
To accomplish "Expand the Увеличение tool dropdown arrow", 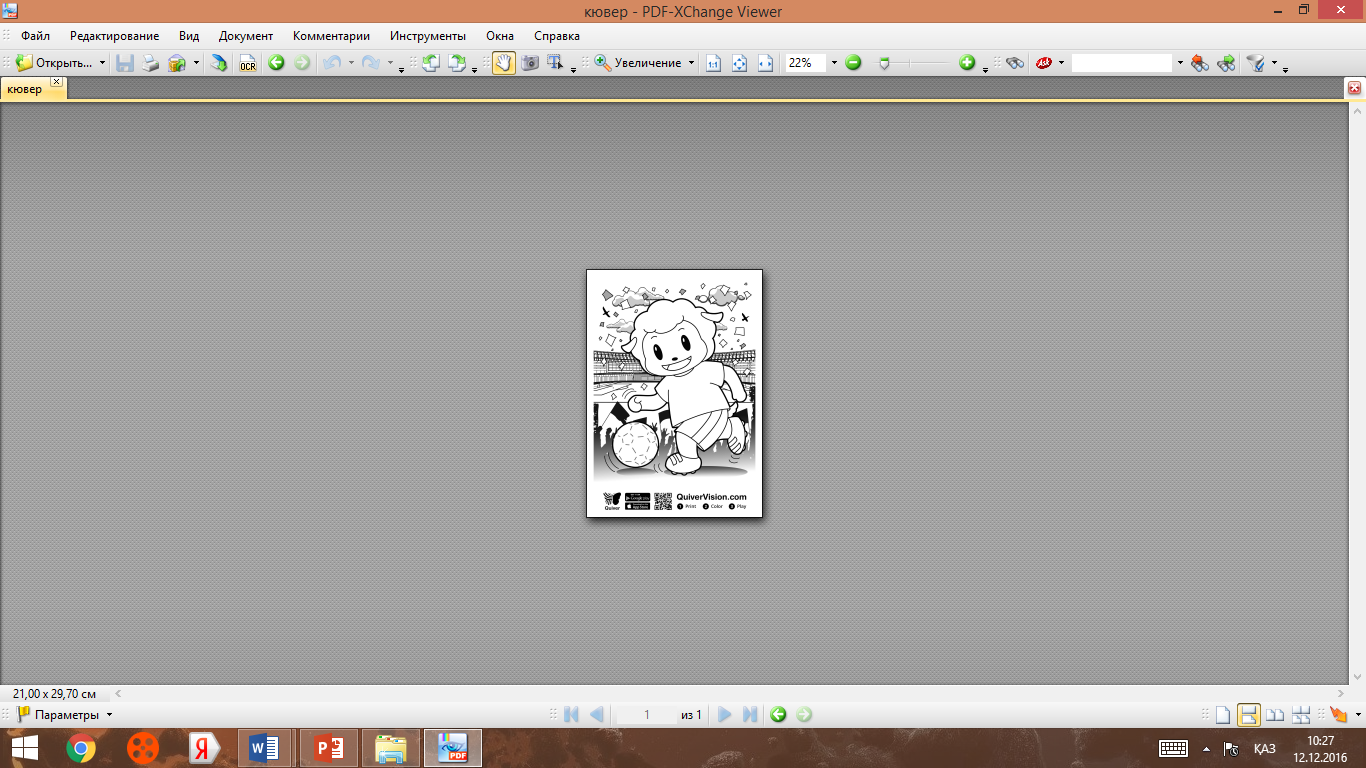I will [x=691, y=63].
